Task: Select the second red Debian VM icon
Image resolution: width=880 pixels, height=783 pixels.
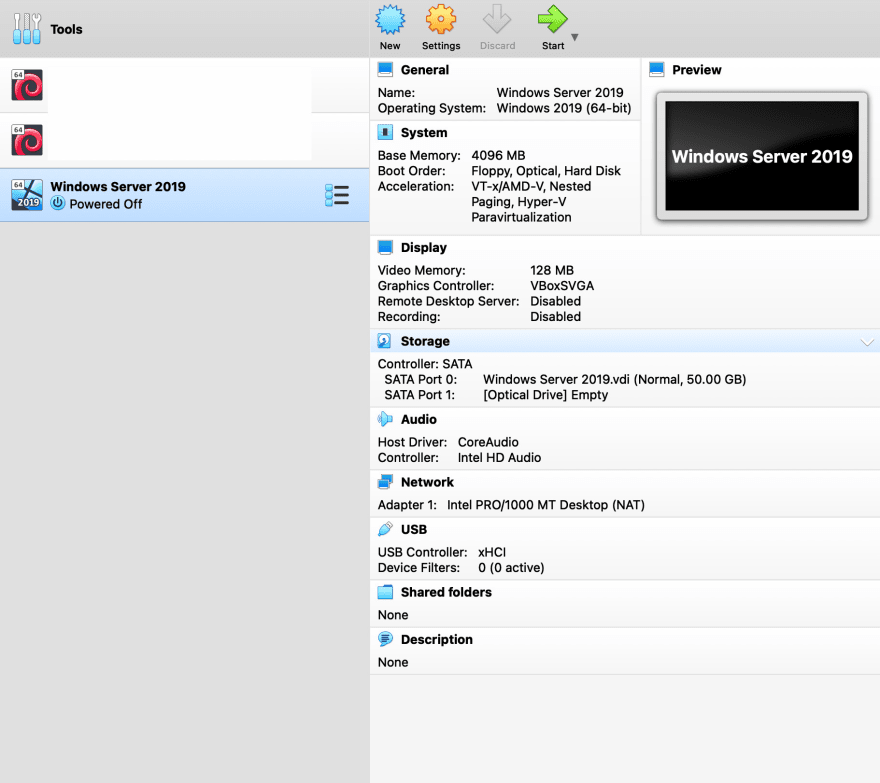Action: tap(27, 140)
